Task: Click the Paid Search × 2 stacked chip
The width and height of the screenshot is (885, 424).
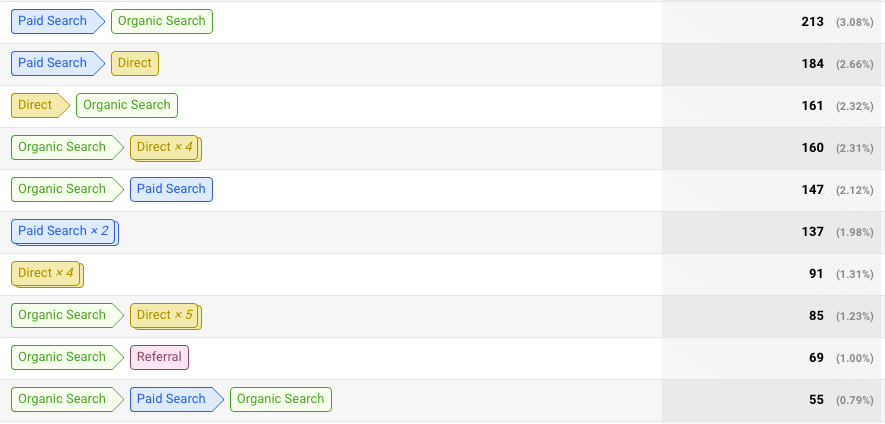Action: coord(64,232)
